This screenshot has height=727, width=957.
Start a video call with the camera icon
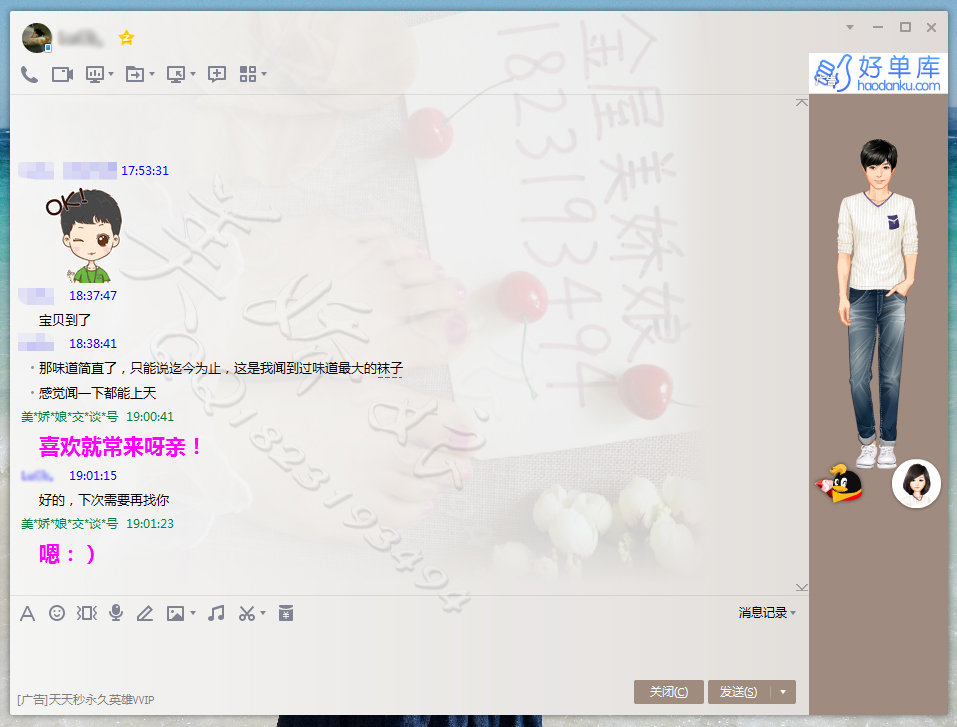click(63, 74)
